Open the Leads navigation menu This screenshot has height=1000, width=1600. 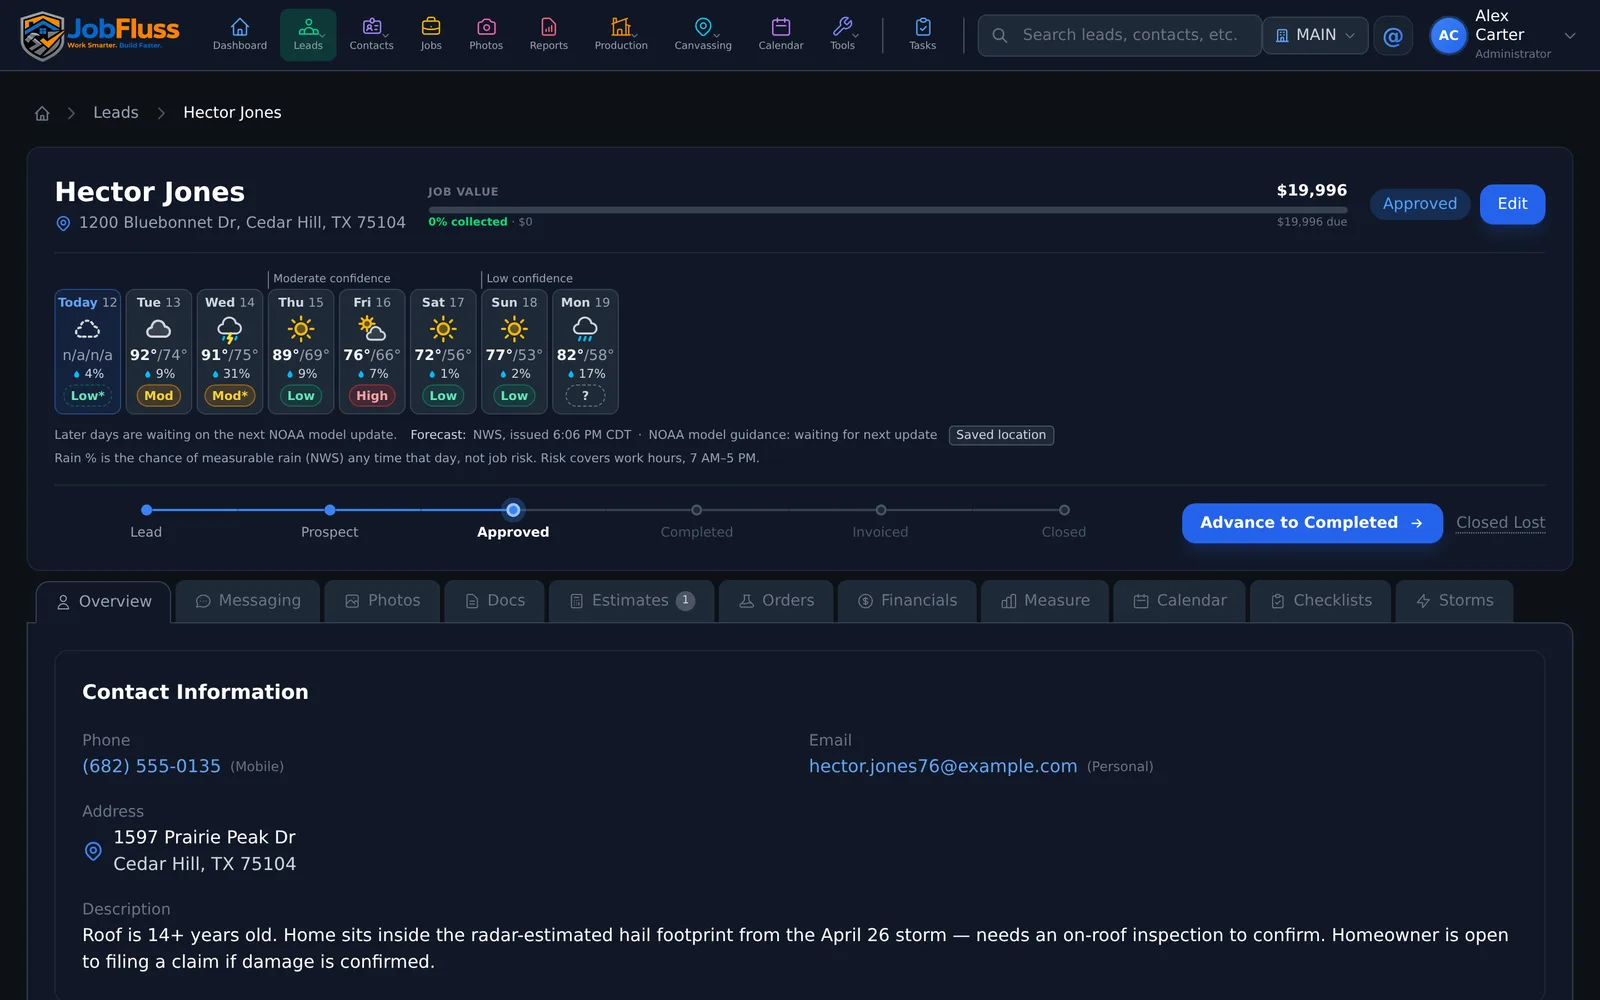(308, 35)
